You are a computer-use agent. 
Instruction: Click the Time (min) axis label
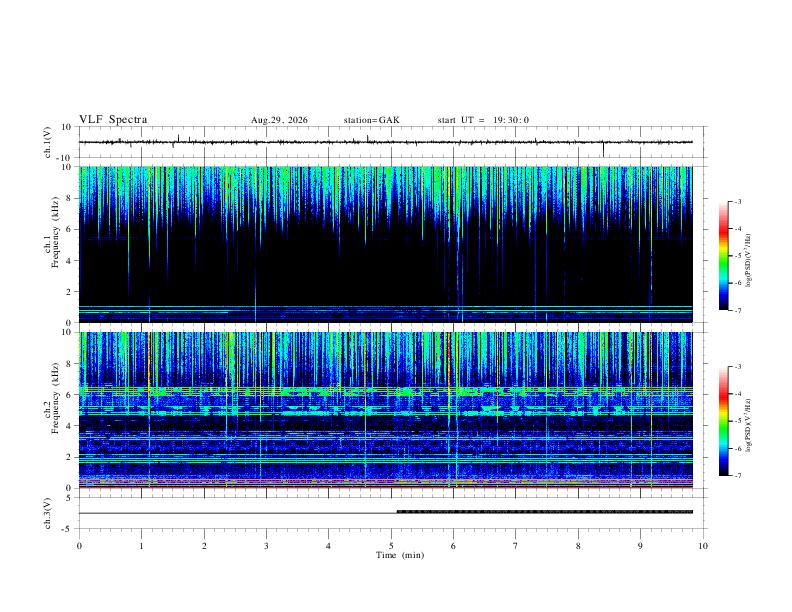point(400,555)
